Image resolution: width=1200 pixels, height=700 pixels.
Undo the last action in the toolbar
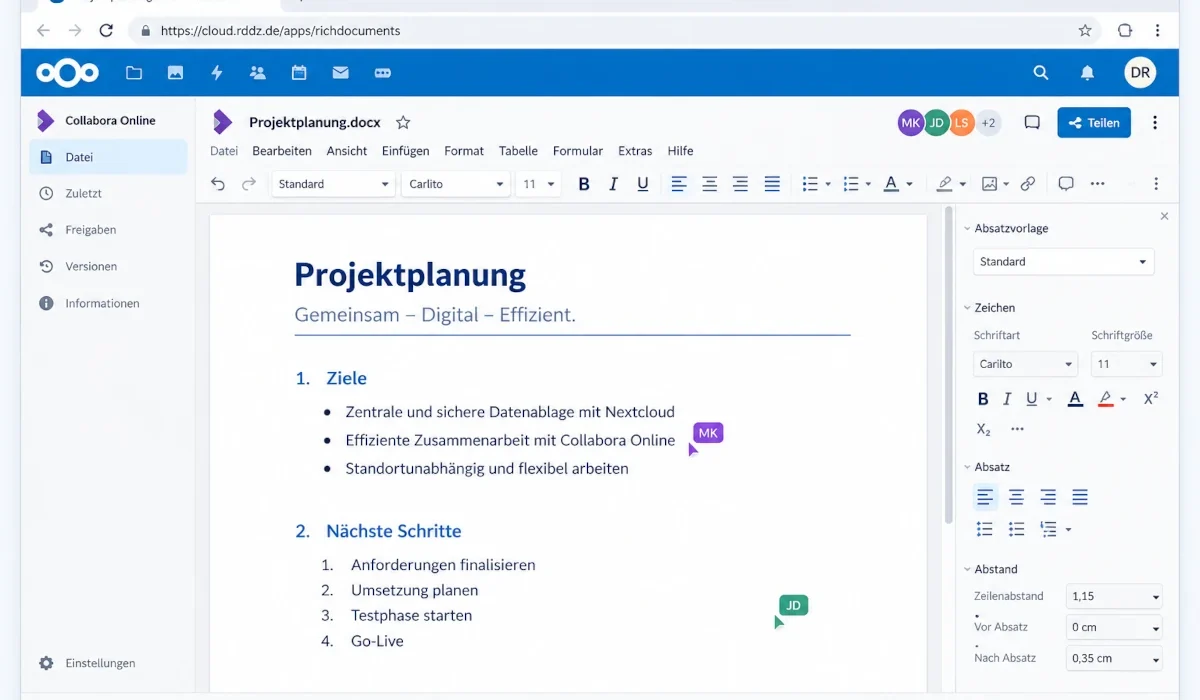tap(218, 184)
